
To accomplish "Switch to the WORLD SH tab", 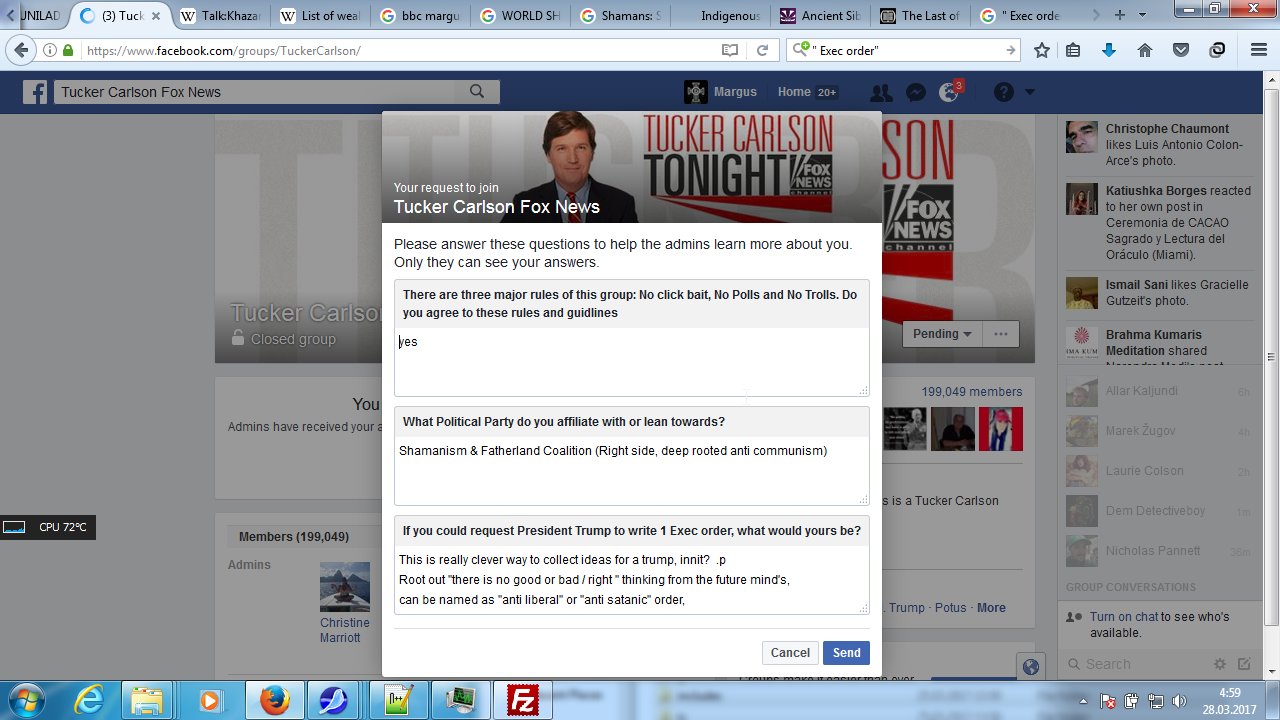I will pyautogui.click(x=521, y=15).
